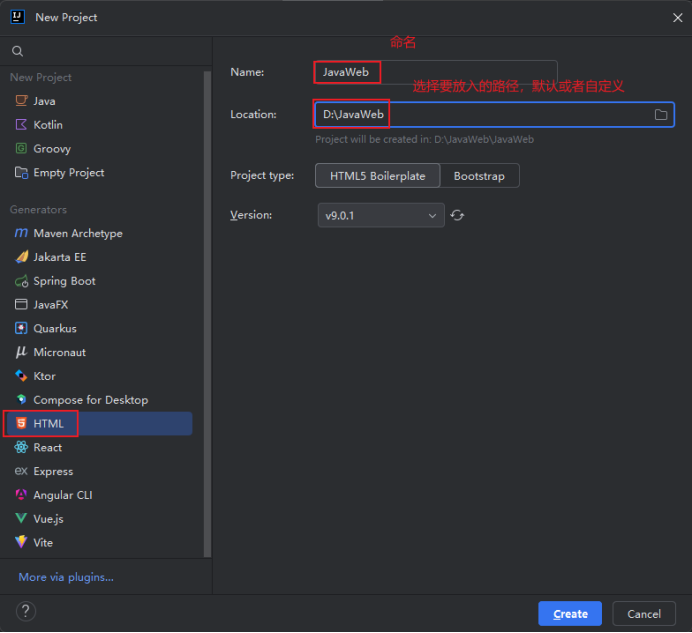Open the Version v9.0.1 dropdown
The image size is (692, 633).
click(381, 215)
